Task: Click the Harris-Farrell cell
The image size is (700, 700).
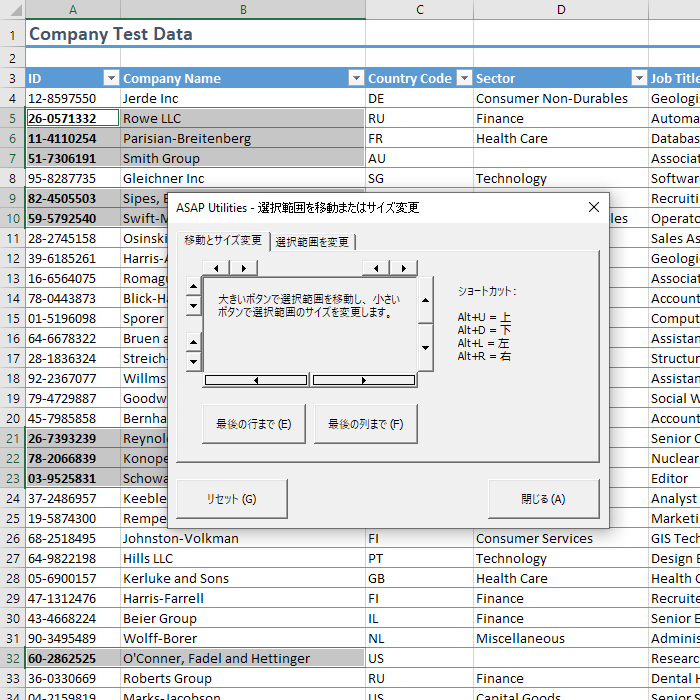Action: point(243,598)
